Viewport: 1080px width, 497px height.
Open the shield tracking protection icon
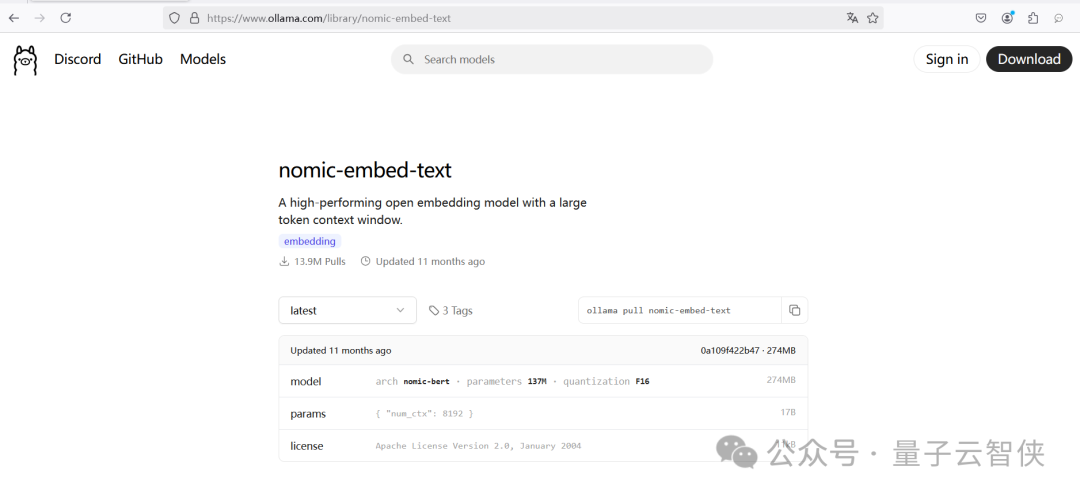175,18
